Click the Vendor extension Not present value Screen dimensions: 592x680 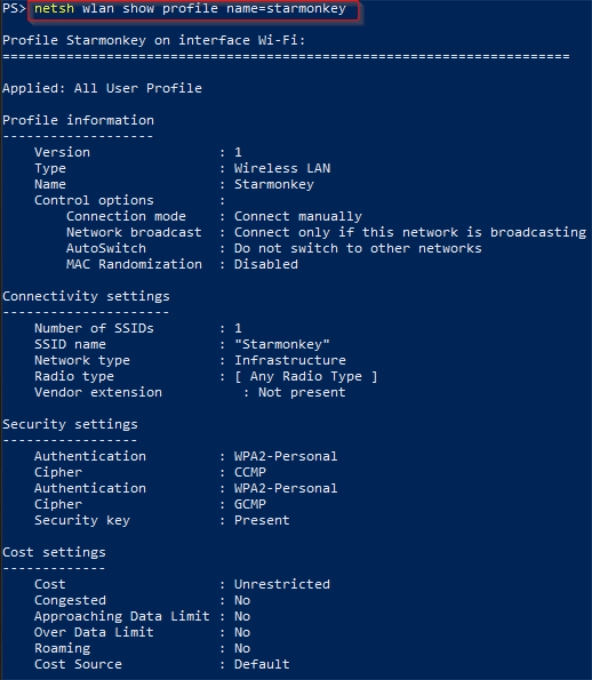tap(302, 392)
